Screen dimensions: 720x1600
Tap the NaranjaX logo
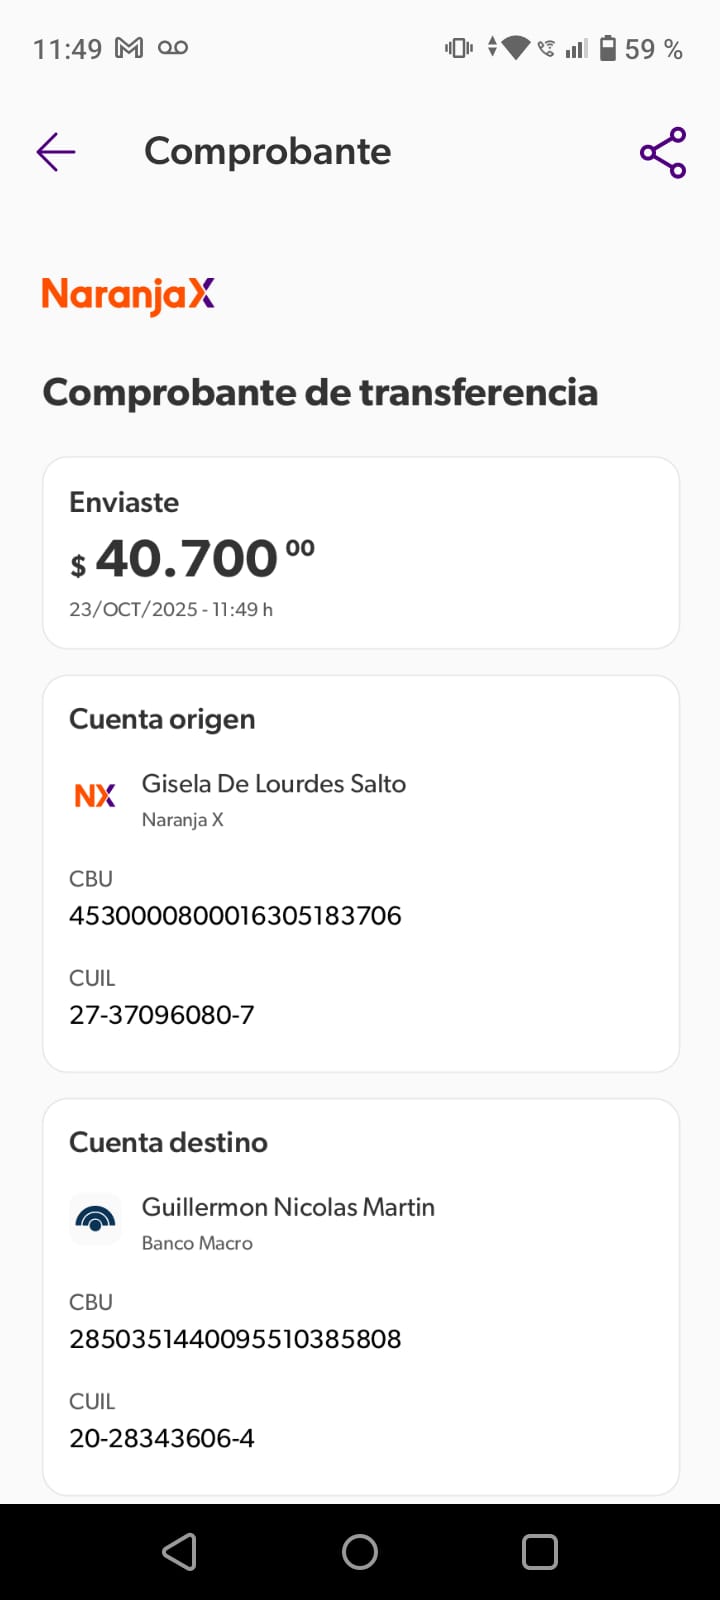(x=128, y=294)
